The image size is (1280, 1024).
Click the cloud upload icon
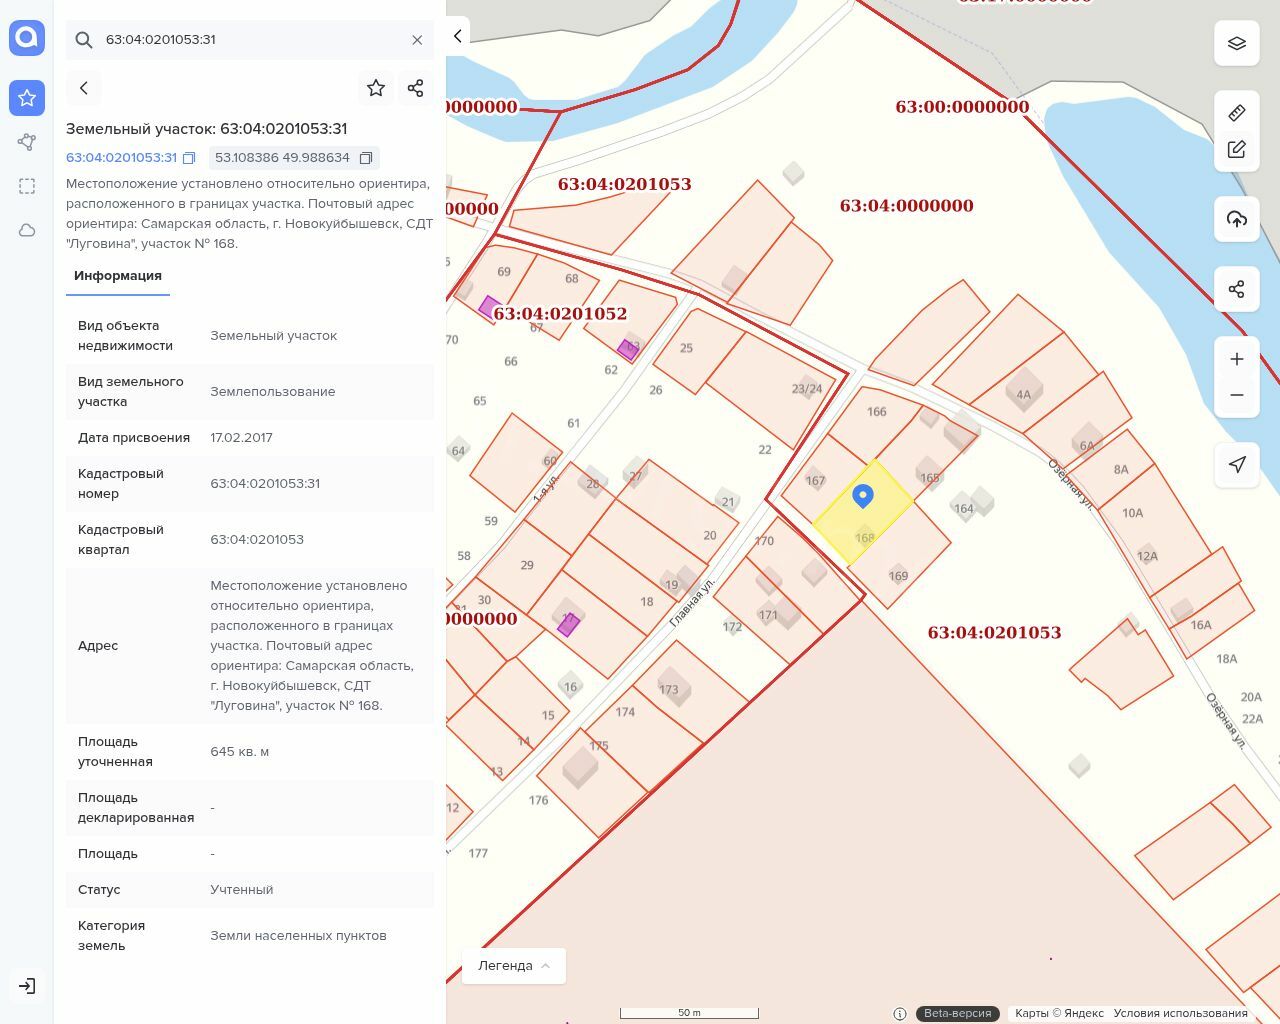(1237, 219)
